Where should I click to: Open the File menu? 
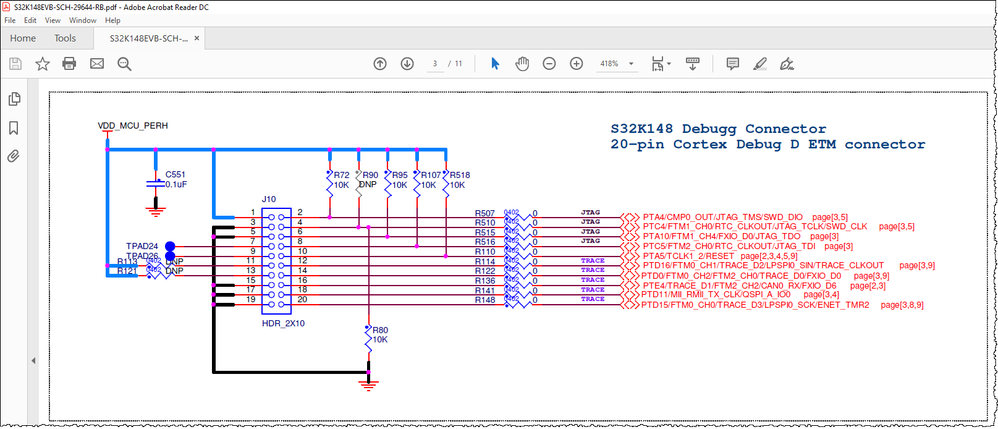[10, 20]
